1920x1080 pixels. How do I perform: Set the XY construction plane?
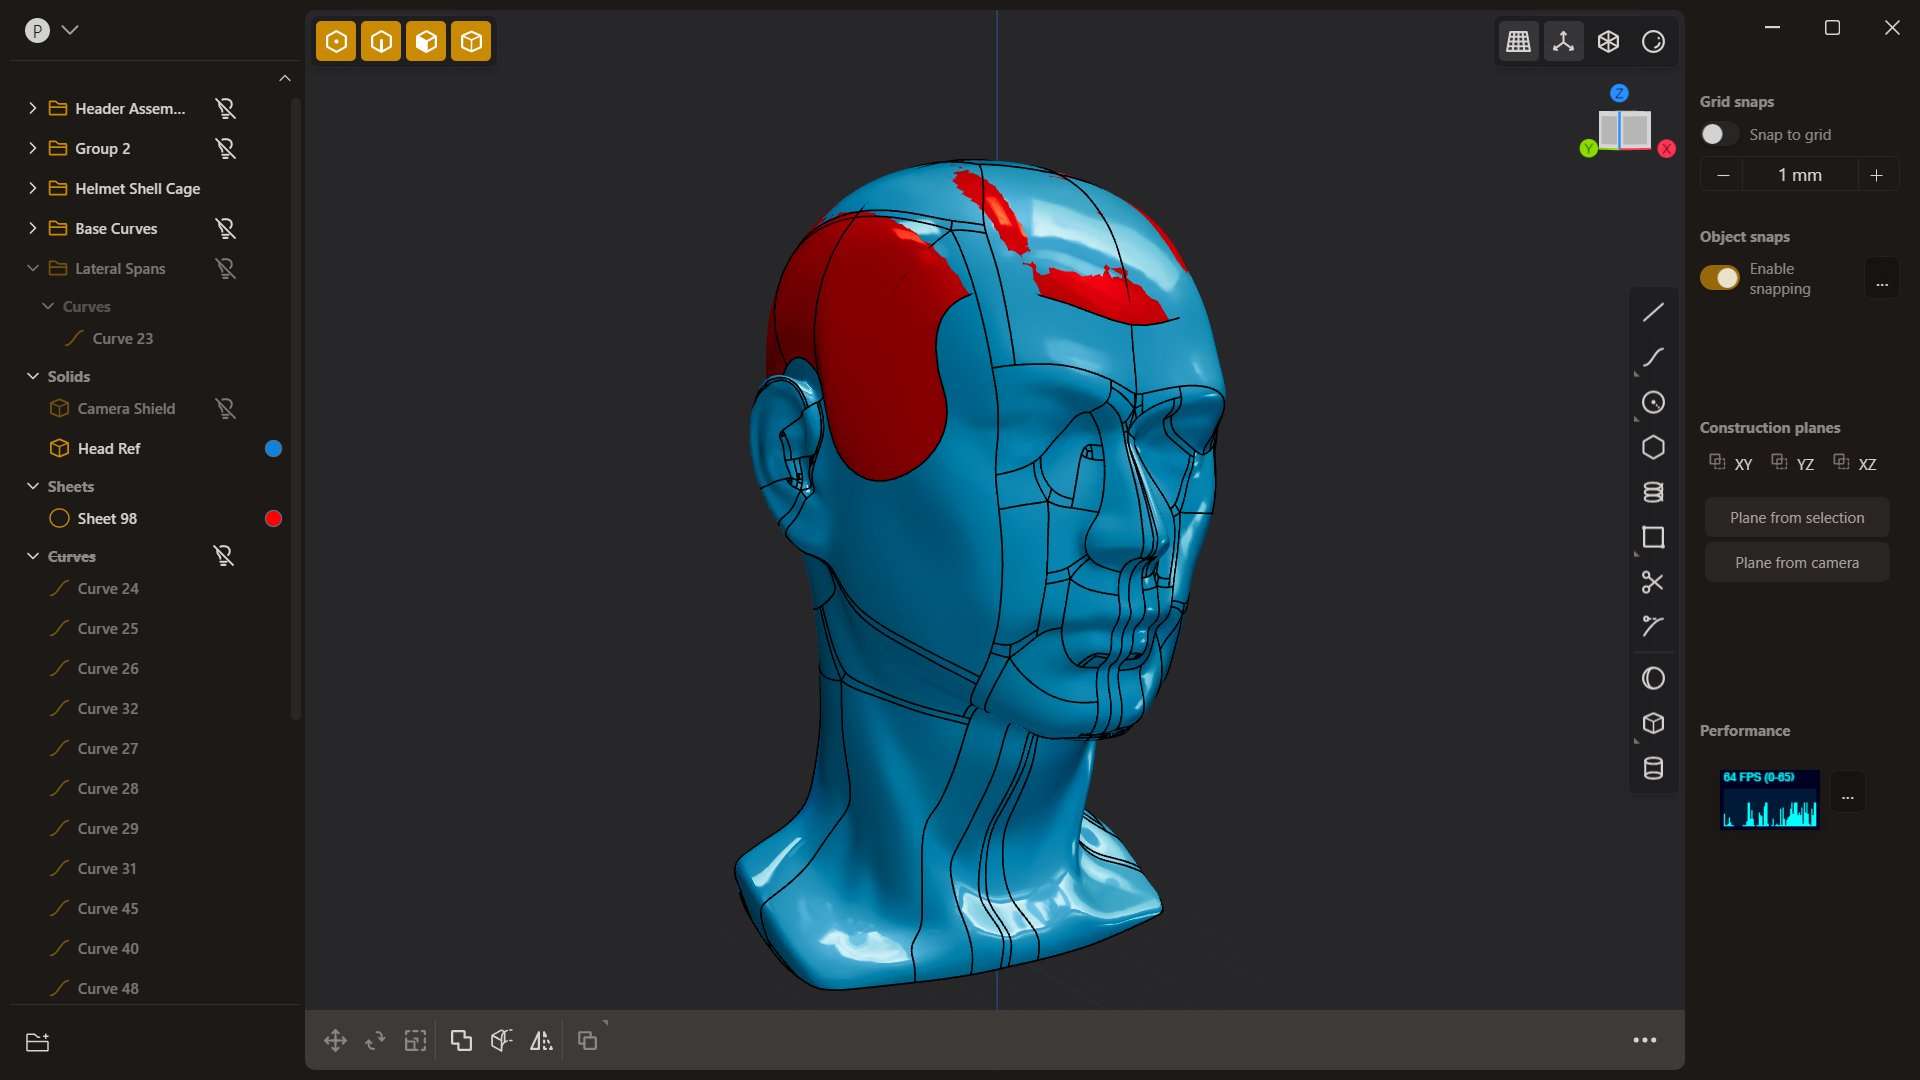[x=1731, y=463]
